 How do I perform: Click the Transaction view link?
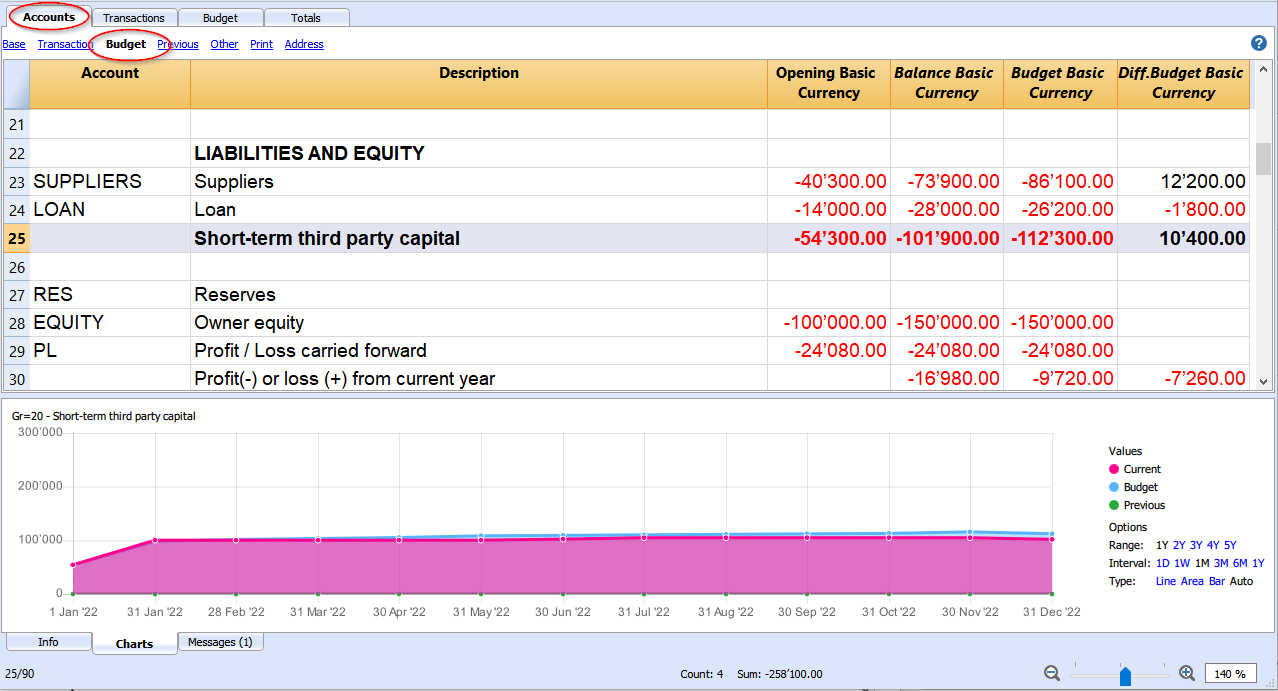65,44
